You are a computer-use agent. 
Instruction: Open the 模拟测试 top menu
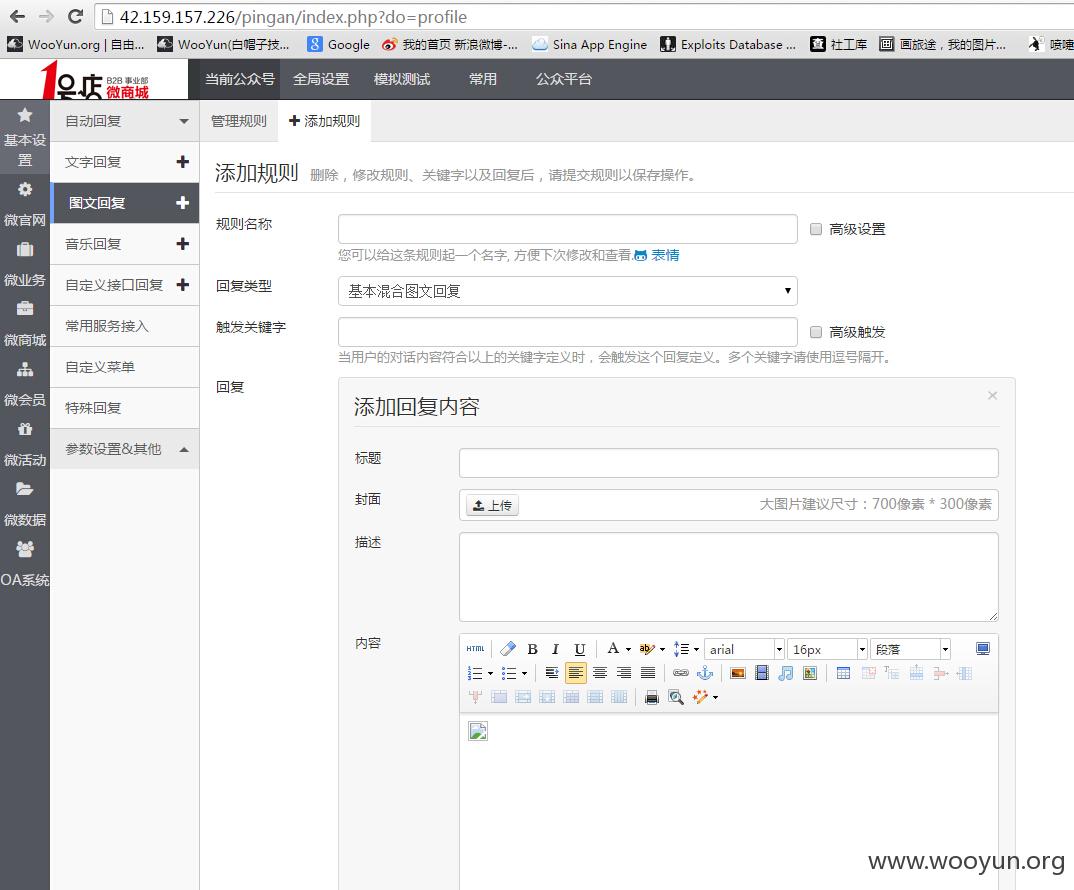click(x=402, y=79)
